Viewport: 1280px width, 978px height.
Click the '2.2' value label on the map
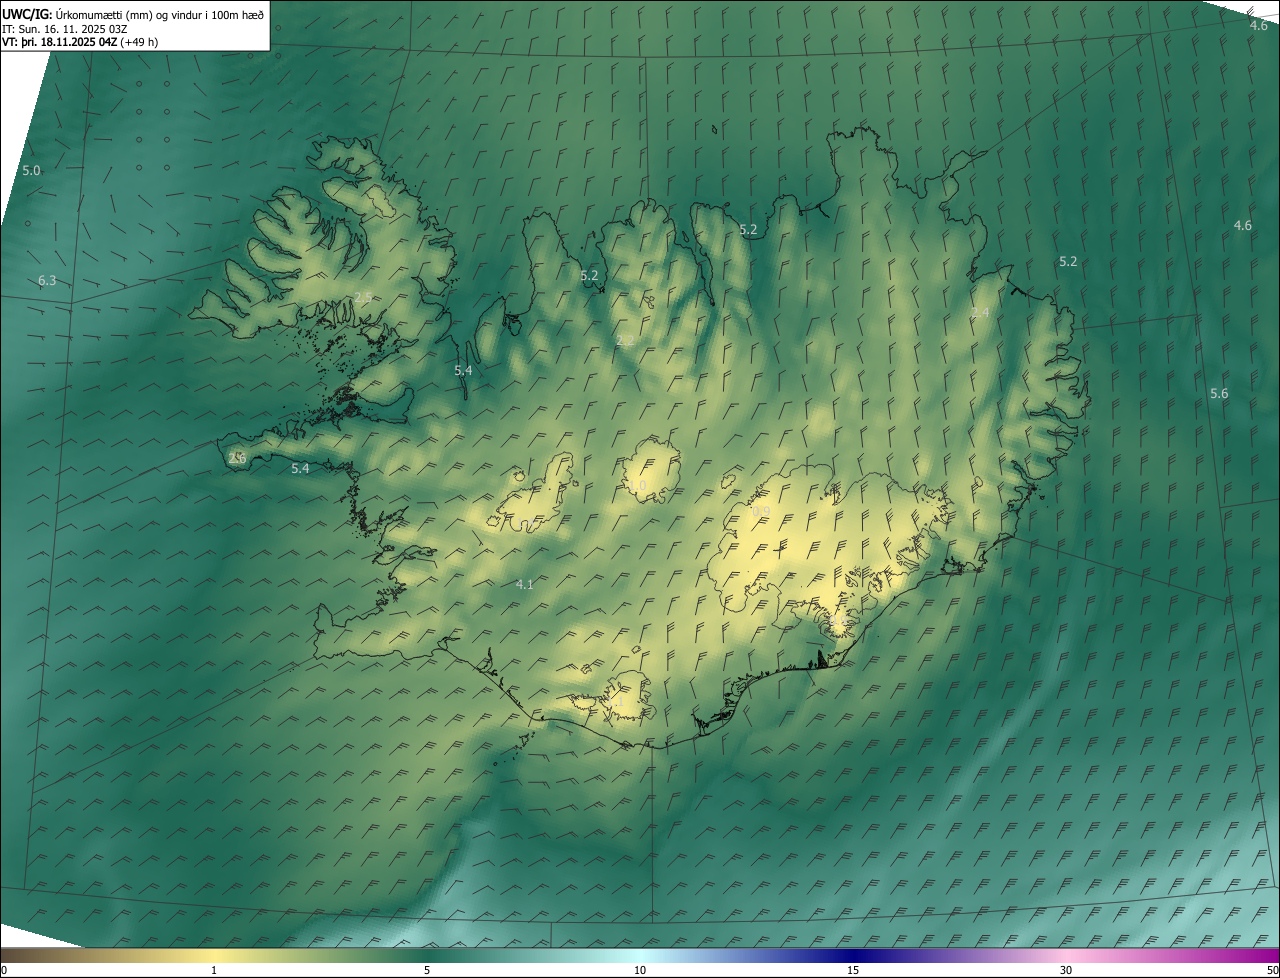pyautogui.click(x=625, y=341)
